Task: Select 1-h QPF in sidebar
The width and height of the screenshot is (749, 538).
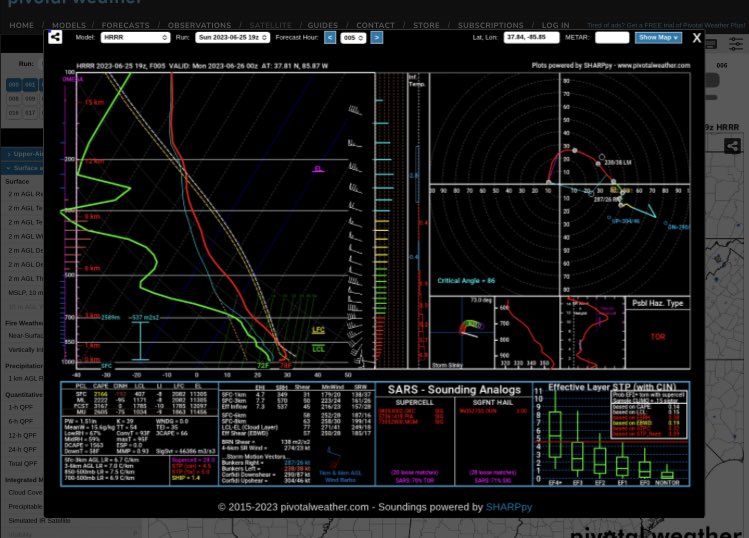Action: (x=21, y=408)
